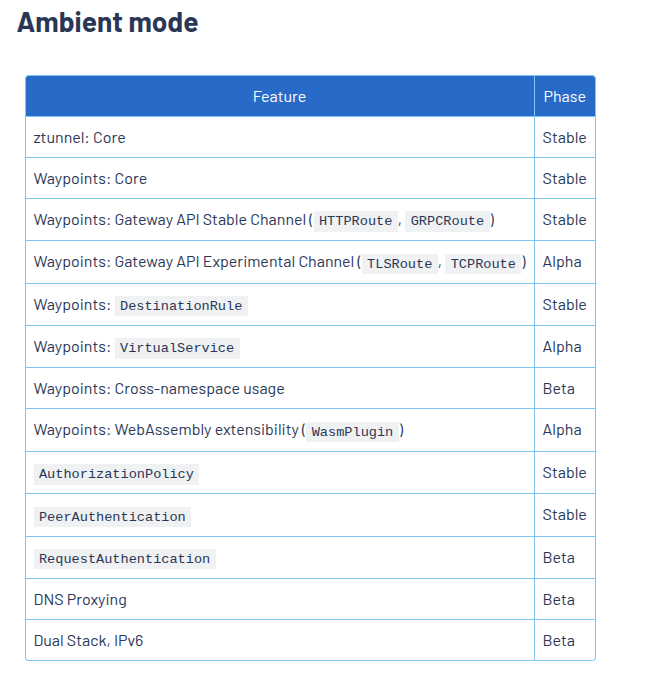651x676 pixels.
Task: Select the "WasmPlugin" code label
Action: (352, 432)
